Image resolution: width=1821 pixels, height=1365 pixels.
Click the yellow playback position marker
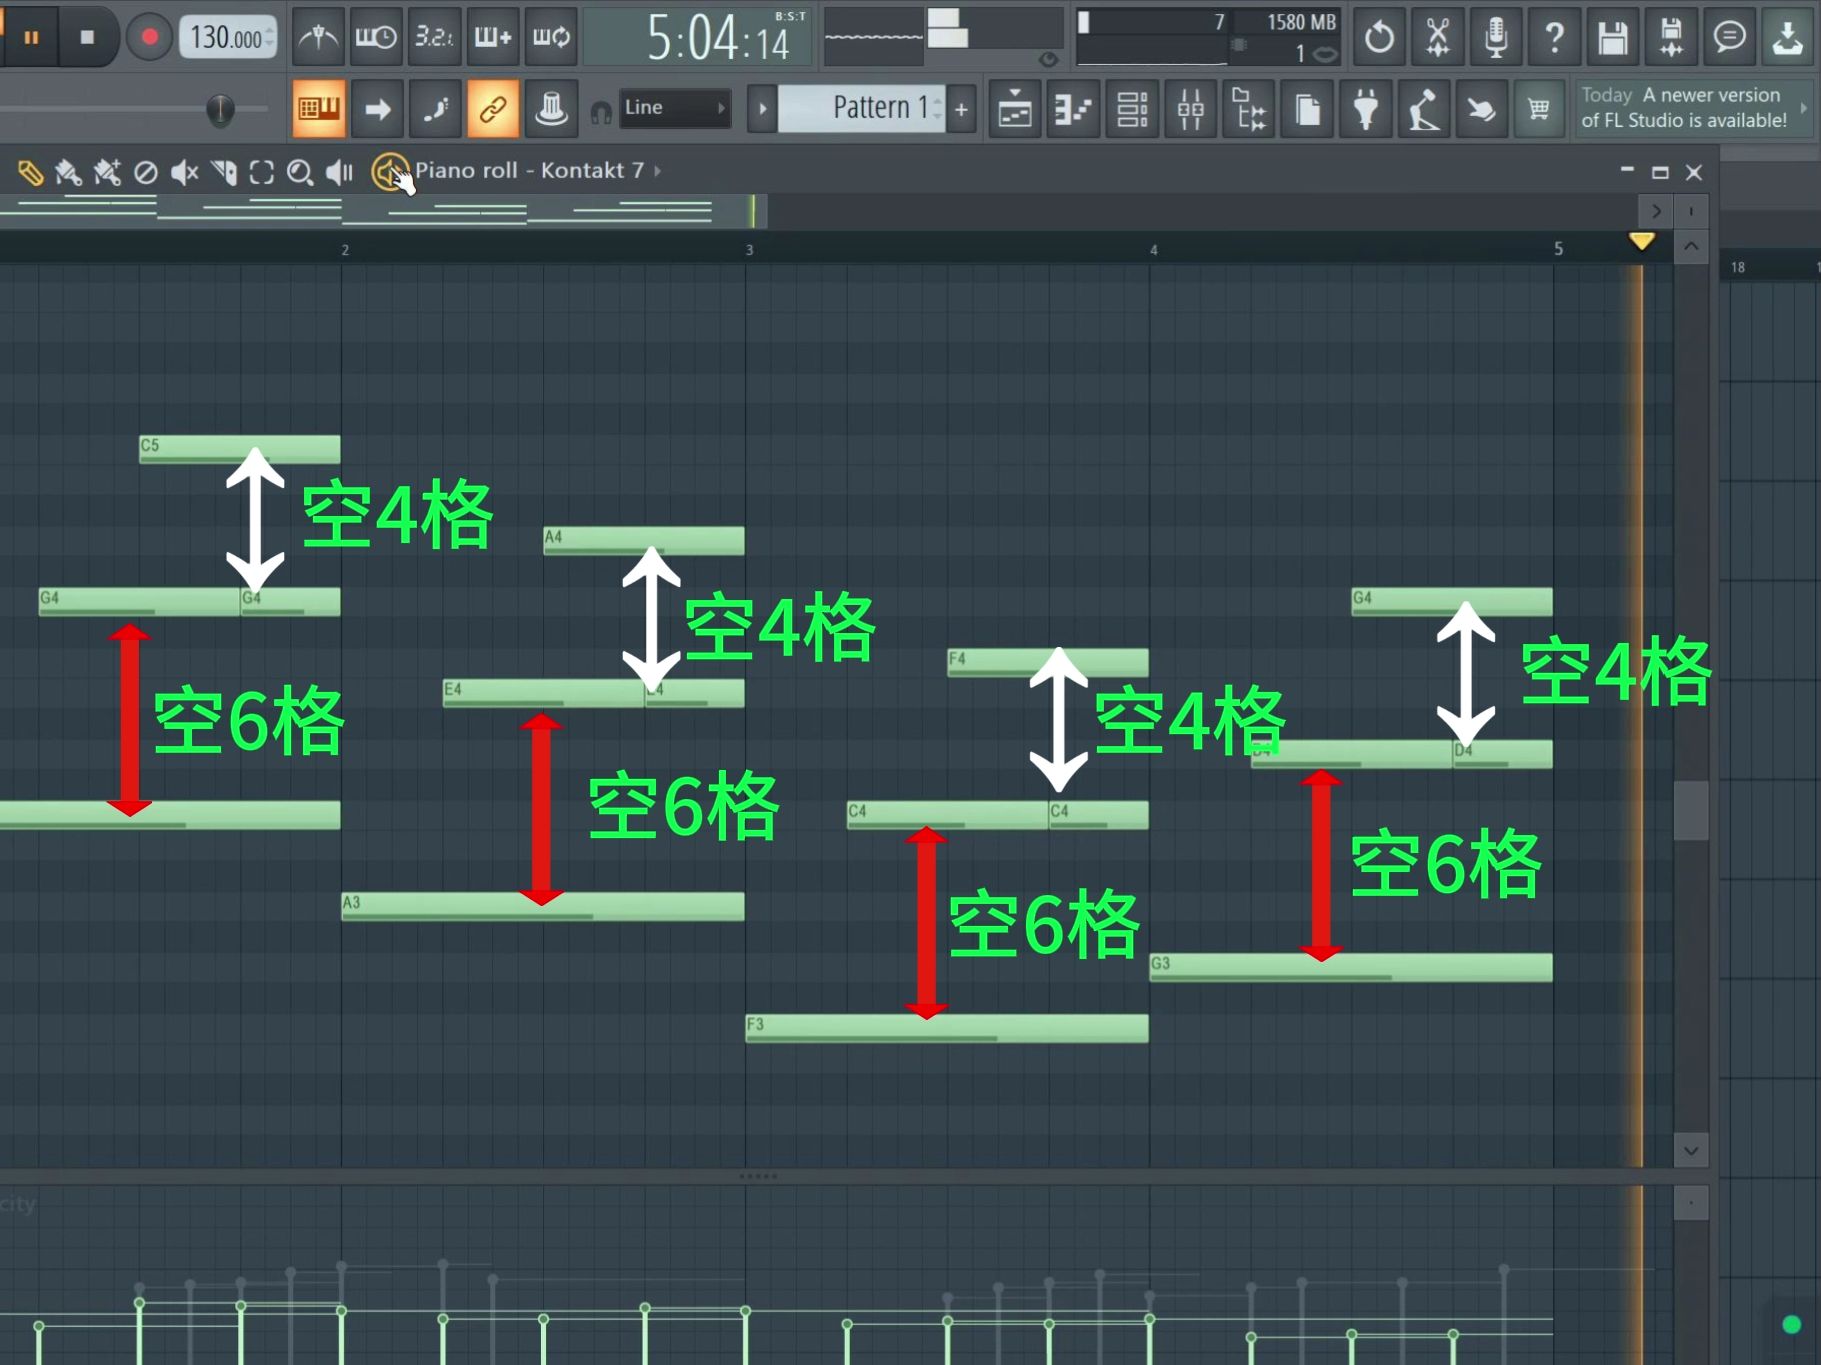tap(1641, 241)
